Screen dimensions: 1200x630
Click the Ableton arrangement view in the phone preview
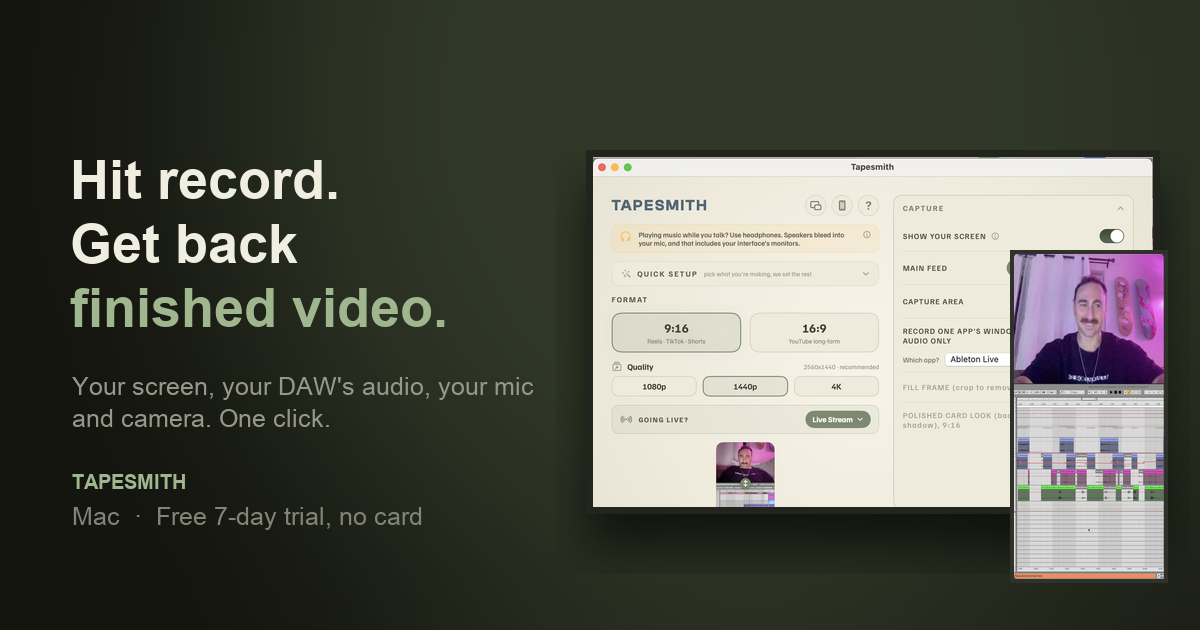[1088, 482]
